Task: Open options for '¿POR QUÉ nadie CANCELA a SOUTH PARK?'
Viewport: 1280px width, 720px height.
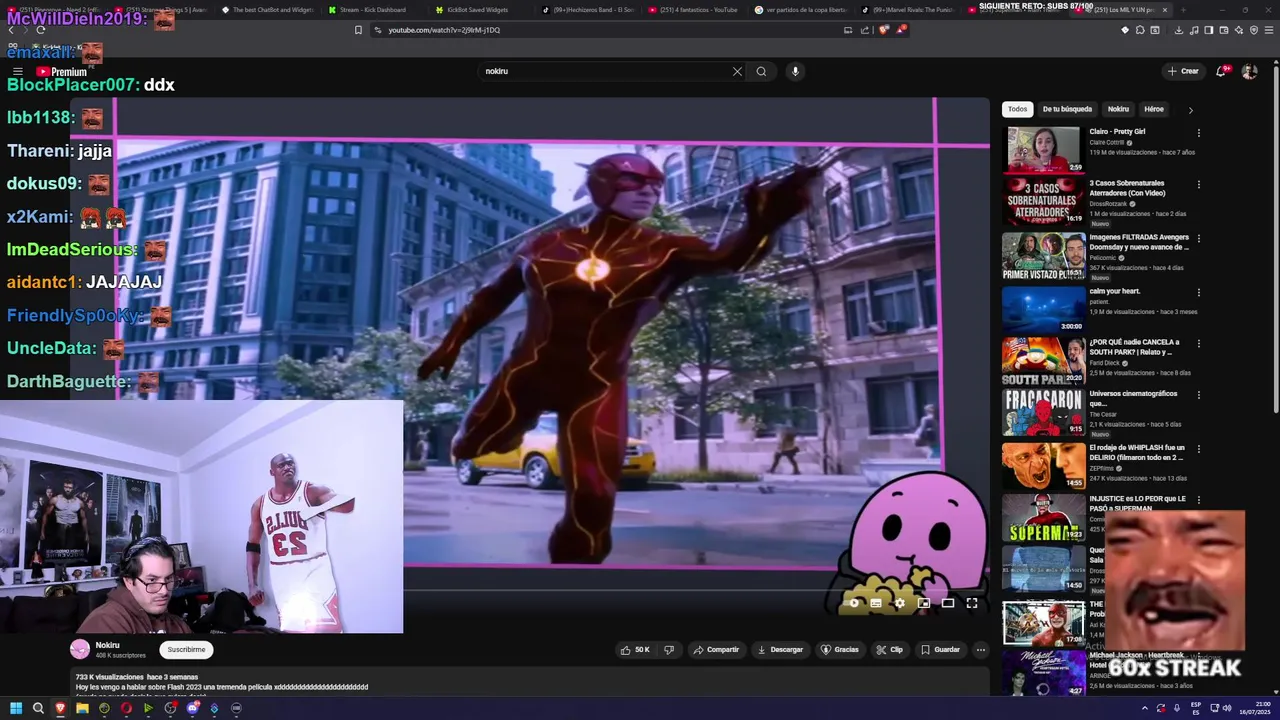Action: [x=1198, y=344]
